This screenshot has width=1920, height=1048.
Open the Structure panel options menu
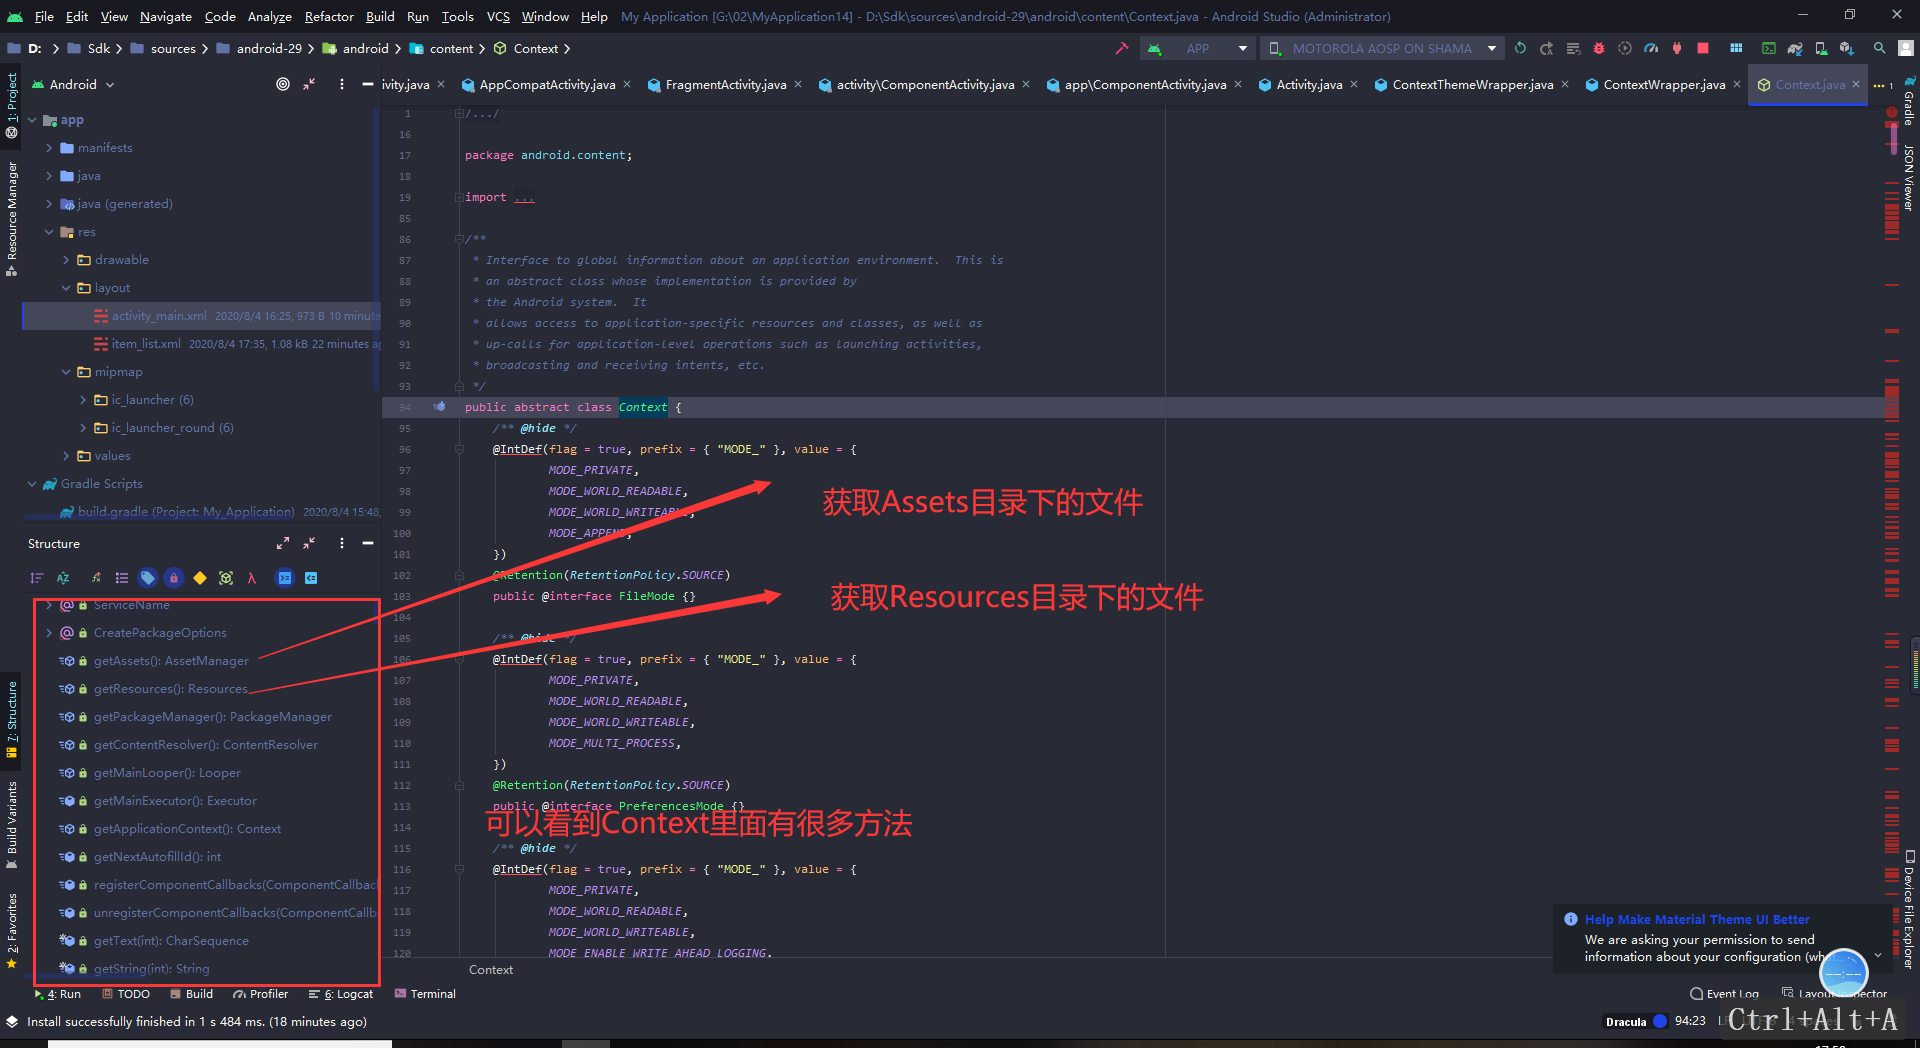tap(342, 543)
